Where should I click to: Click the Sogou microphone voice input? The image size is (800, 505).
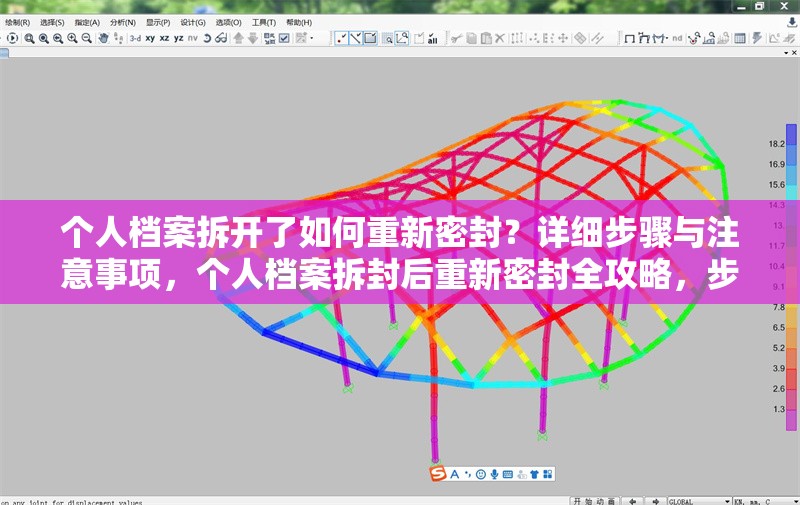[x=494, y=474]
